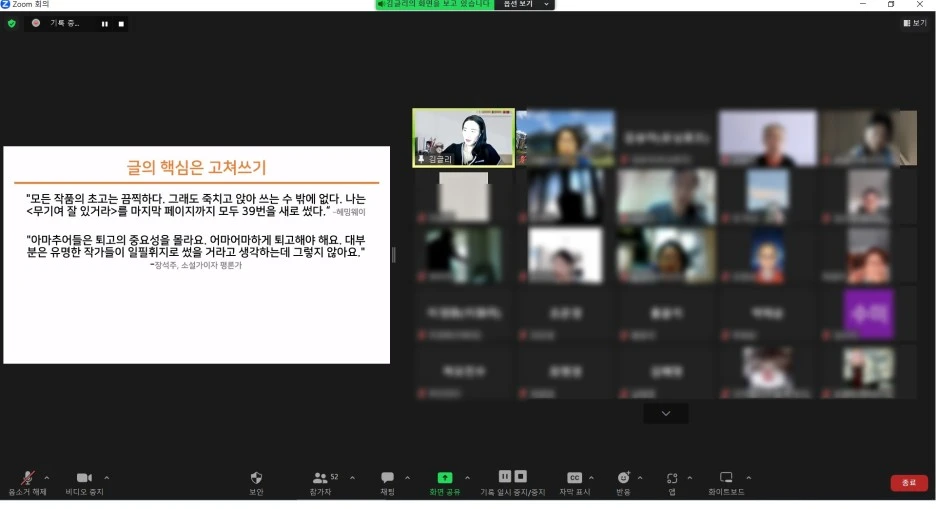Click the green screen-viewing banner for 김글리

tap(435, 4)
